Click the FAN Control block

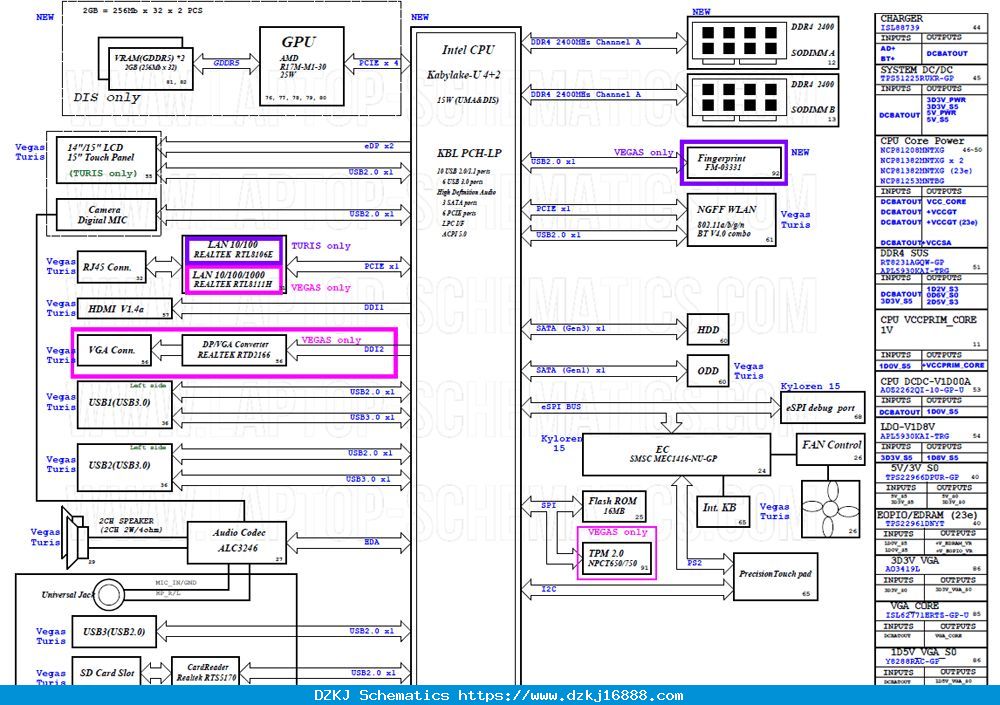coord(830,449)
